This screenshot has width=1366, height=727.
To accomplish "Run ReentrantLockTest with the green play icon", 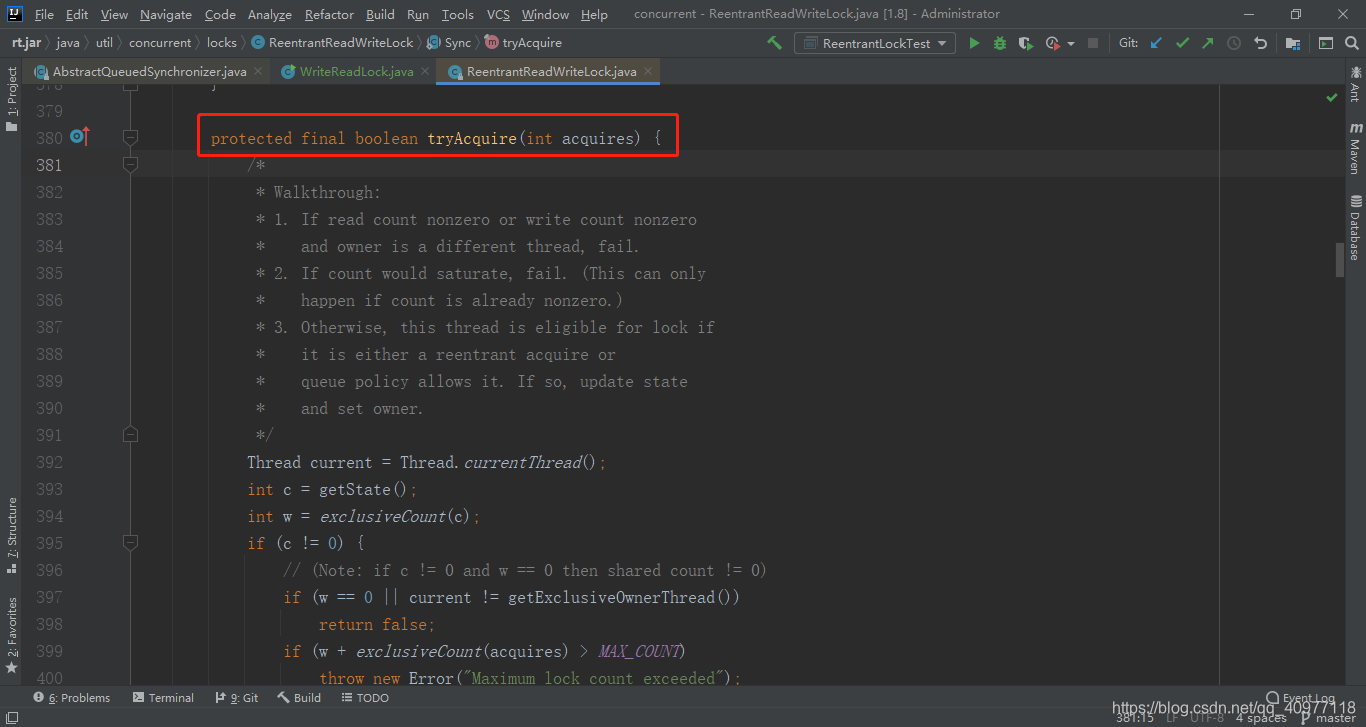I will point(974,43).
